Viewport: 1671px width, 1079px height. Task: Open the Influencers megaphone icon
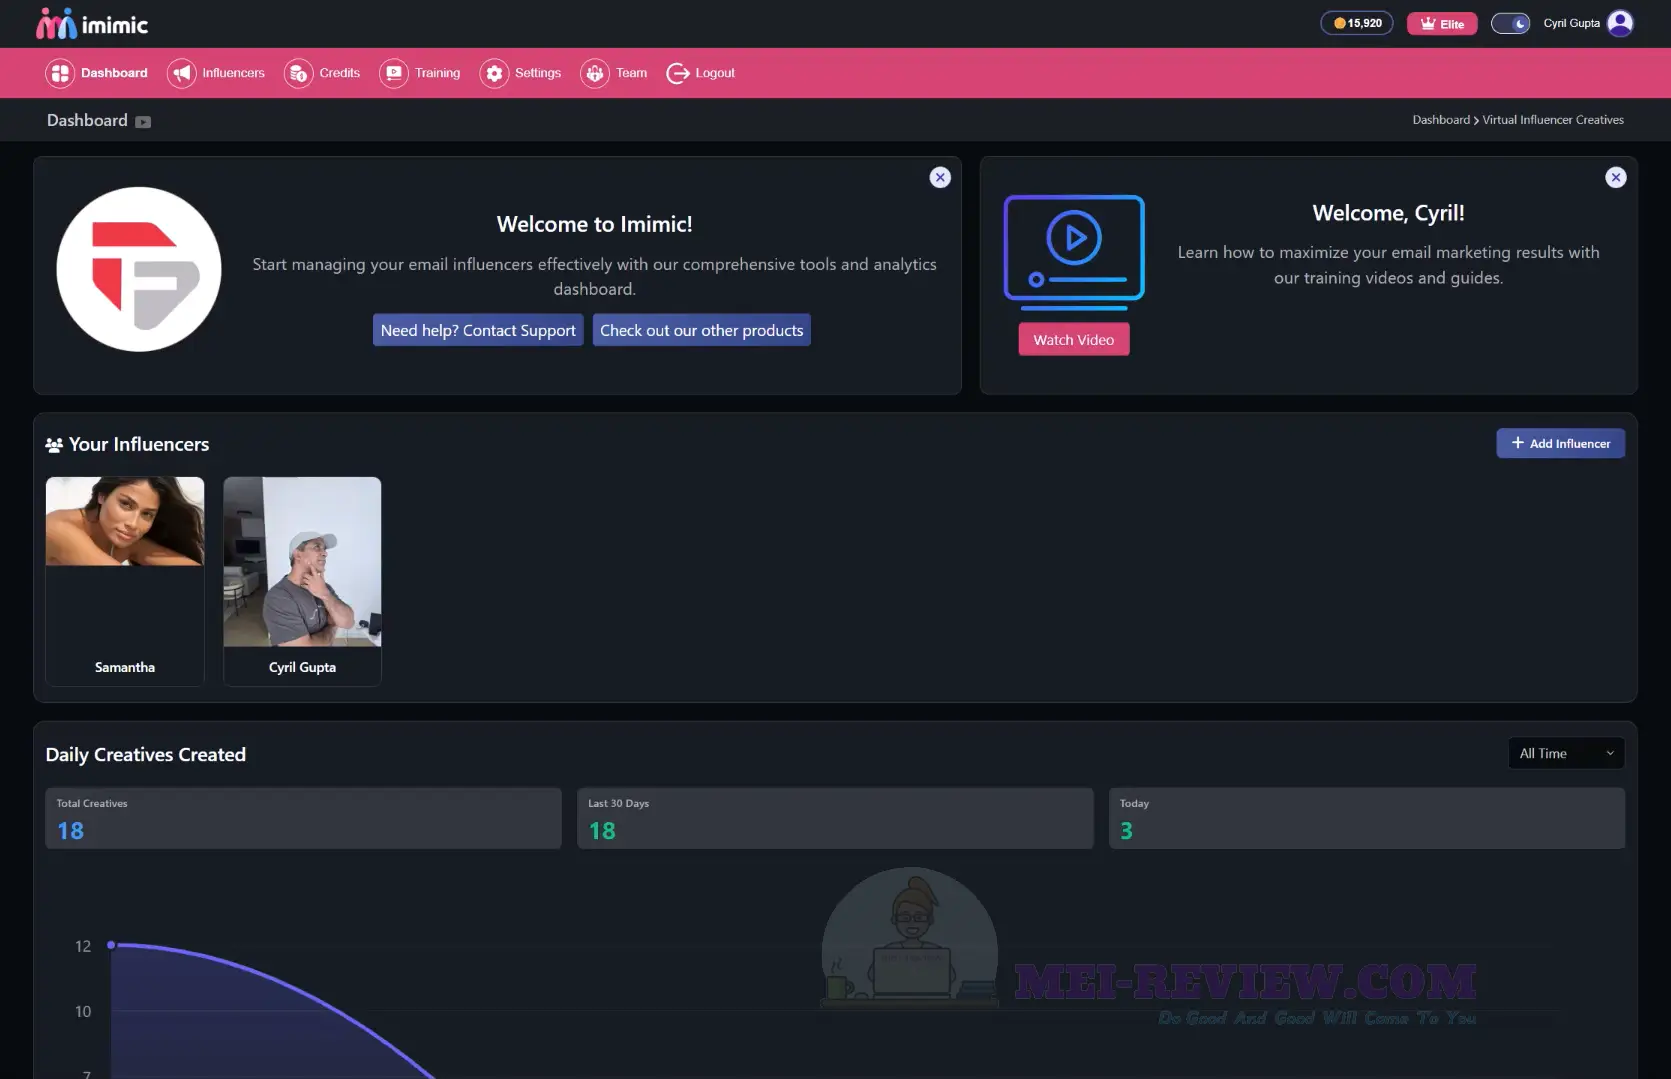[x=181, y=73]
